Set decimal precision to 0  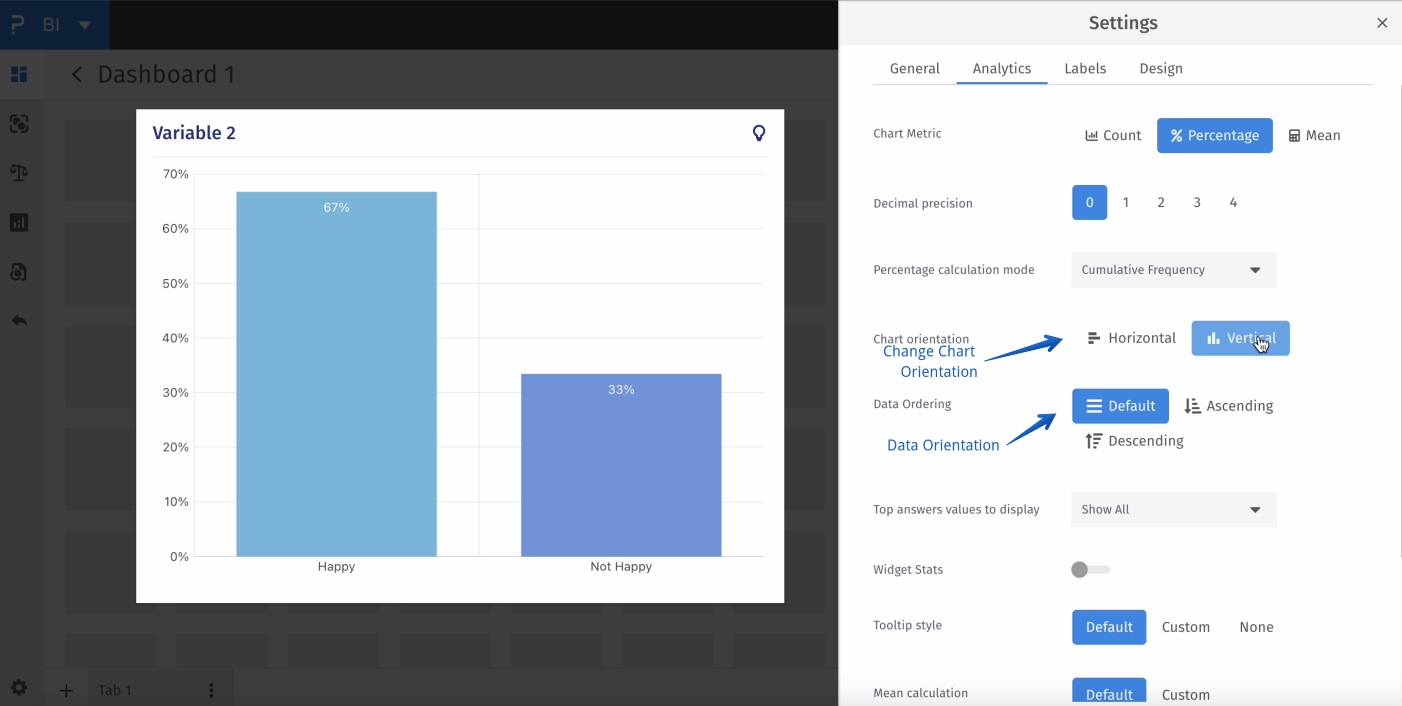1090,202
